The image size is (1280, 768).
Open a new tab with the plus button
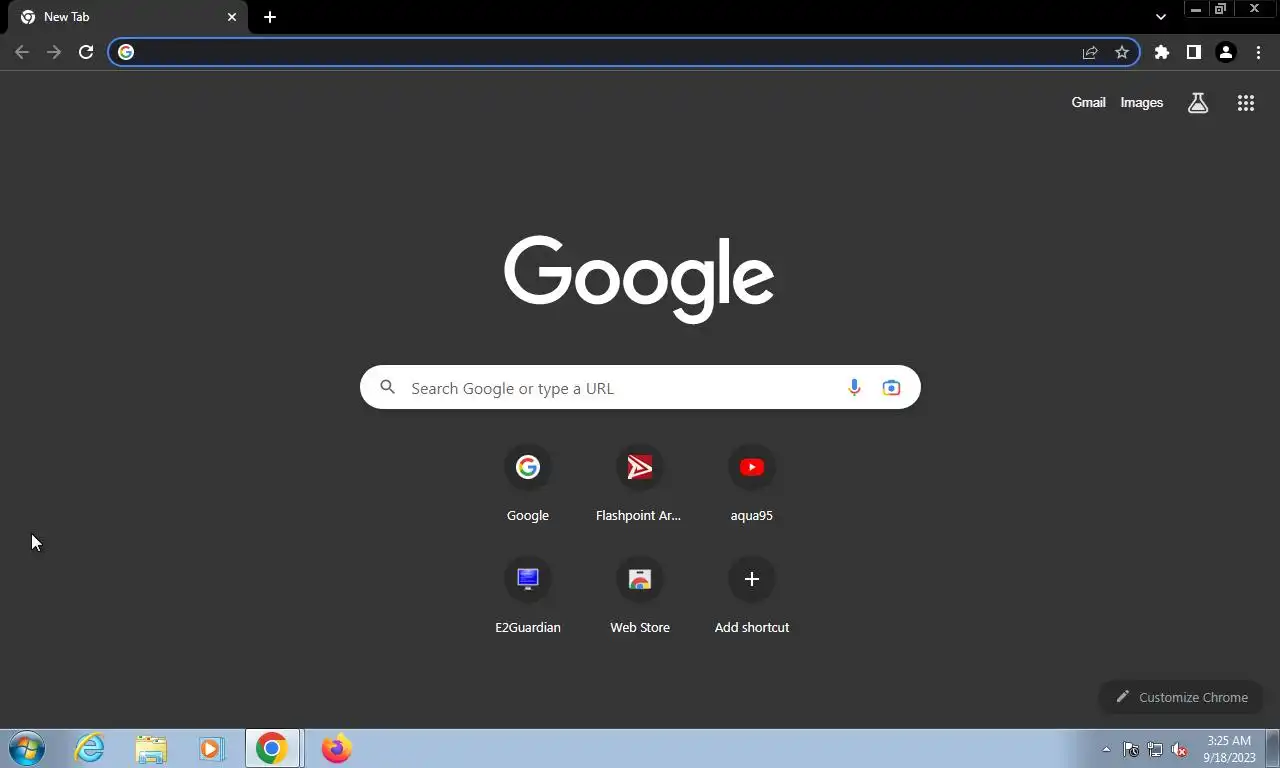click(x=270, y=17)
